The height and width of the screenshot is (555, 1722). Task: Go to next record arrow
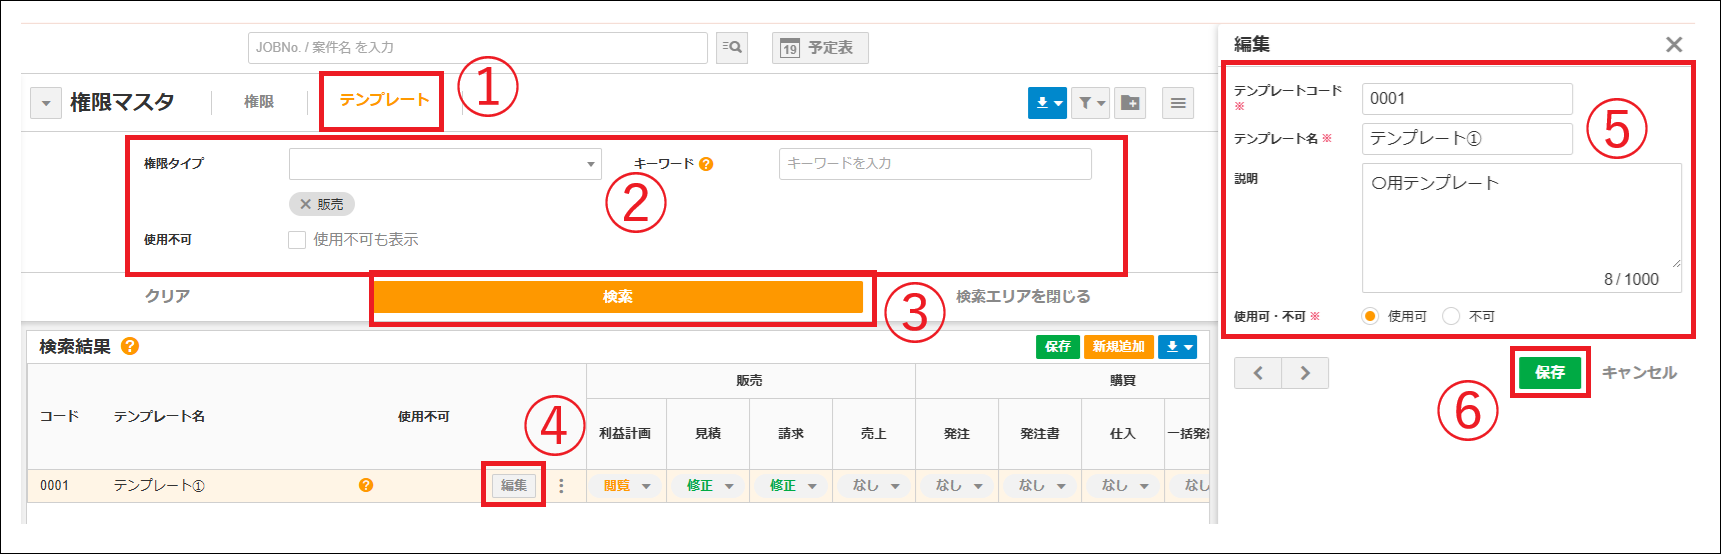click(x=1305, y=373)
